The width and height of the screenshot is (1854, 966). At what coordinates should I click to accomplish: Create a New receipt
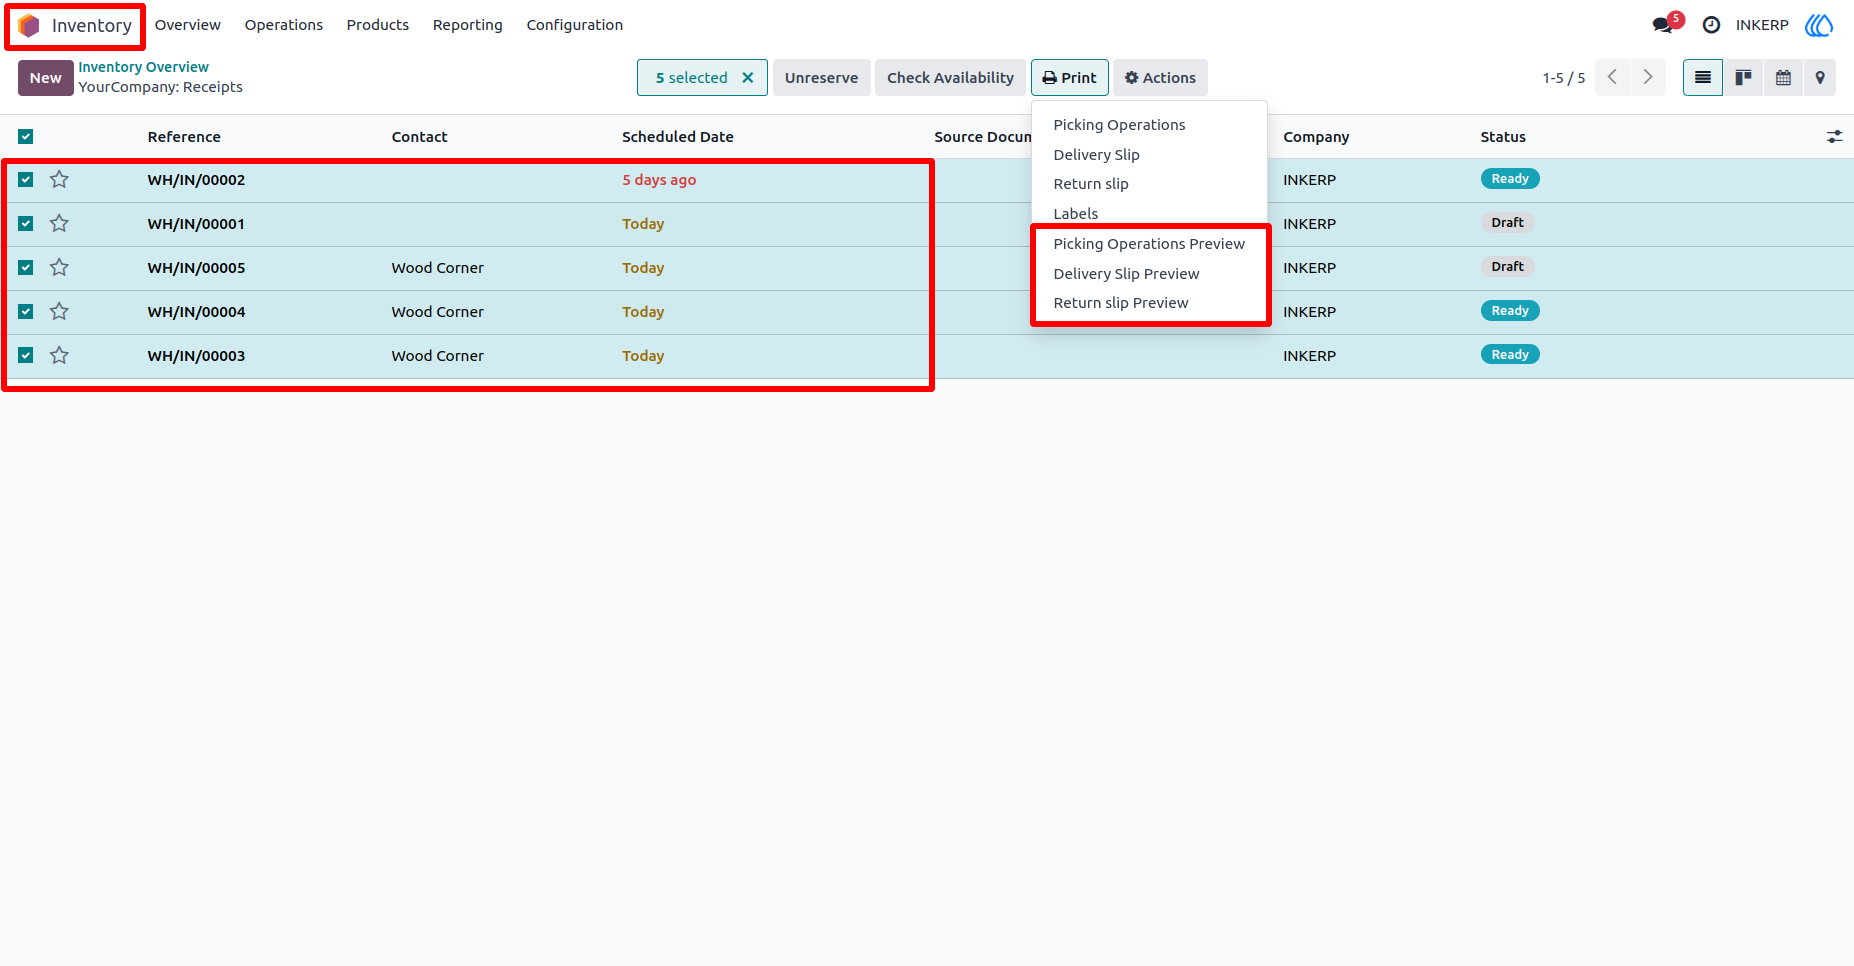click(x=46, y=78)
